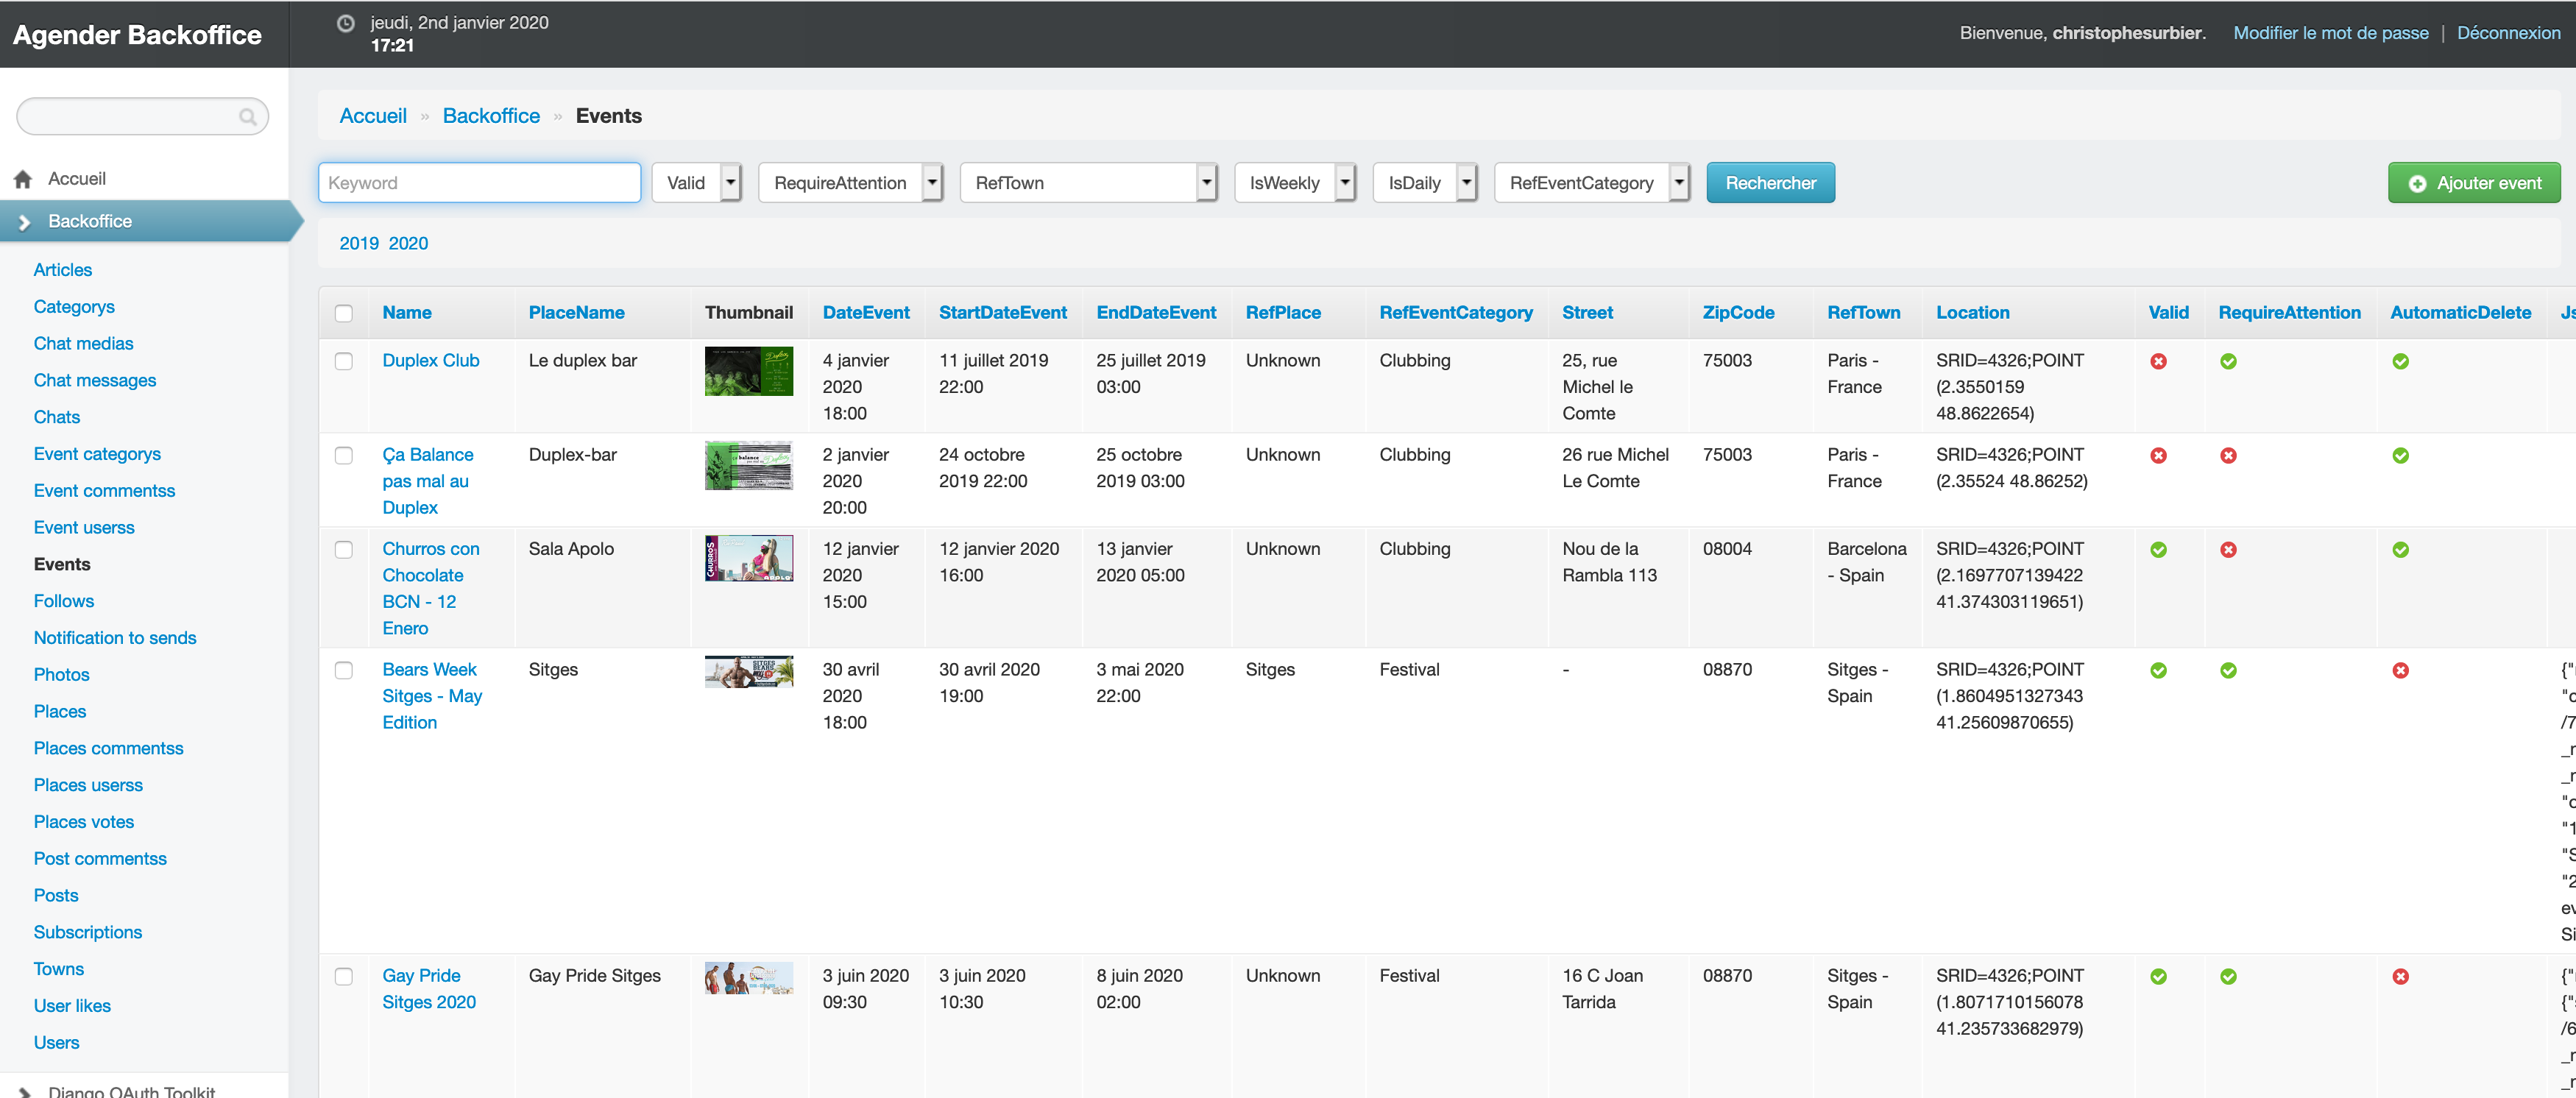Click the clock icon next to the date
Screen dimensions: 2576x1098
(x=345, y=23)
